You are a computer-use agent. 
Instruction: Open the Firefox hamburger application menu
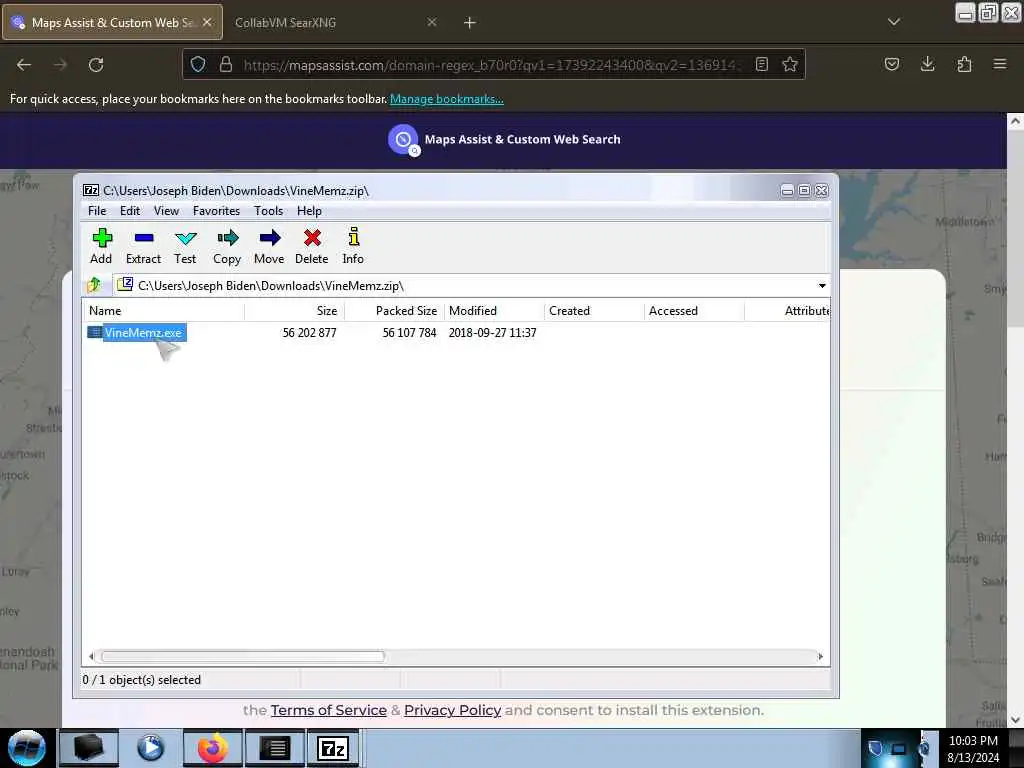coord(999,64)
